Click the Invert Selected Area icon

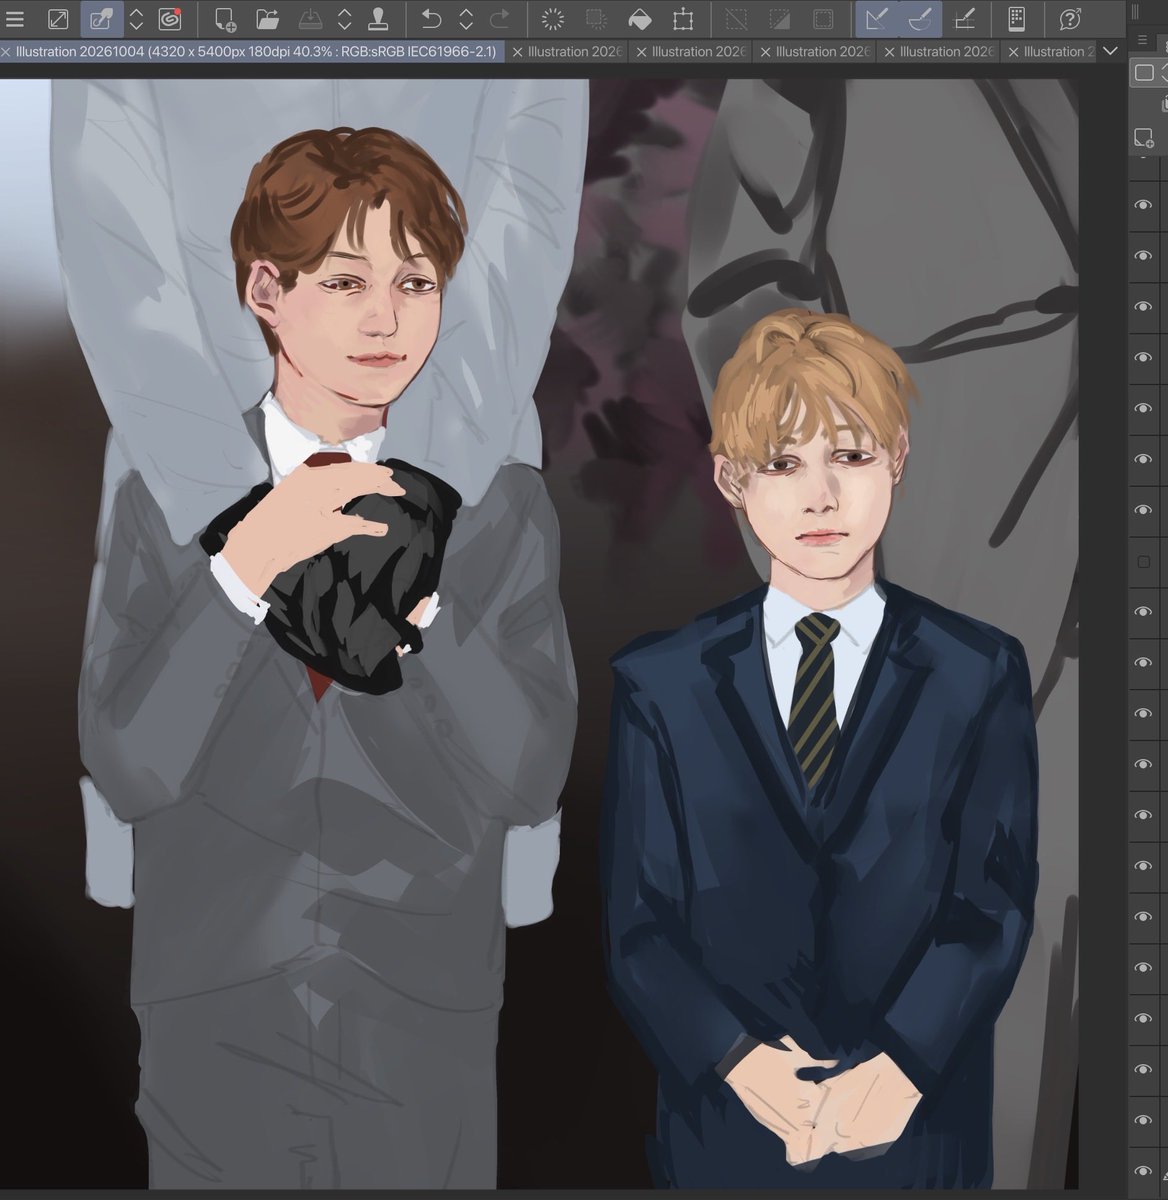[x=780, y=19]
